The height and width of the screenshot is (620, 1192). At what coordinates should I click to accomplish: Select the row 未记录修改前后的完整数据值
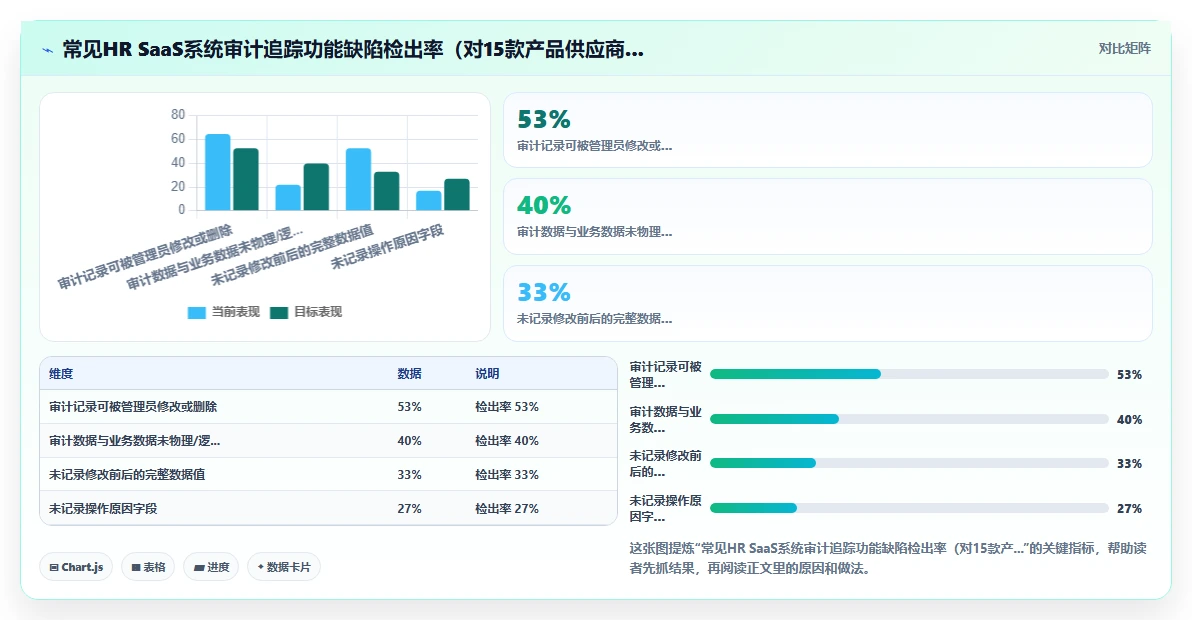click(328, 475)
